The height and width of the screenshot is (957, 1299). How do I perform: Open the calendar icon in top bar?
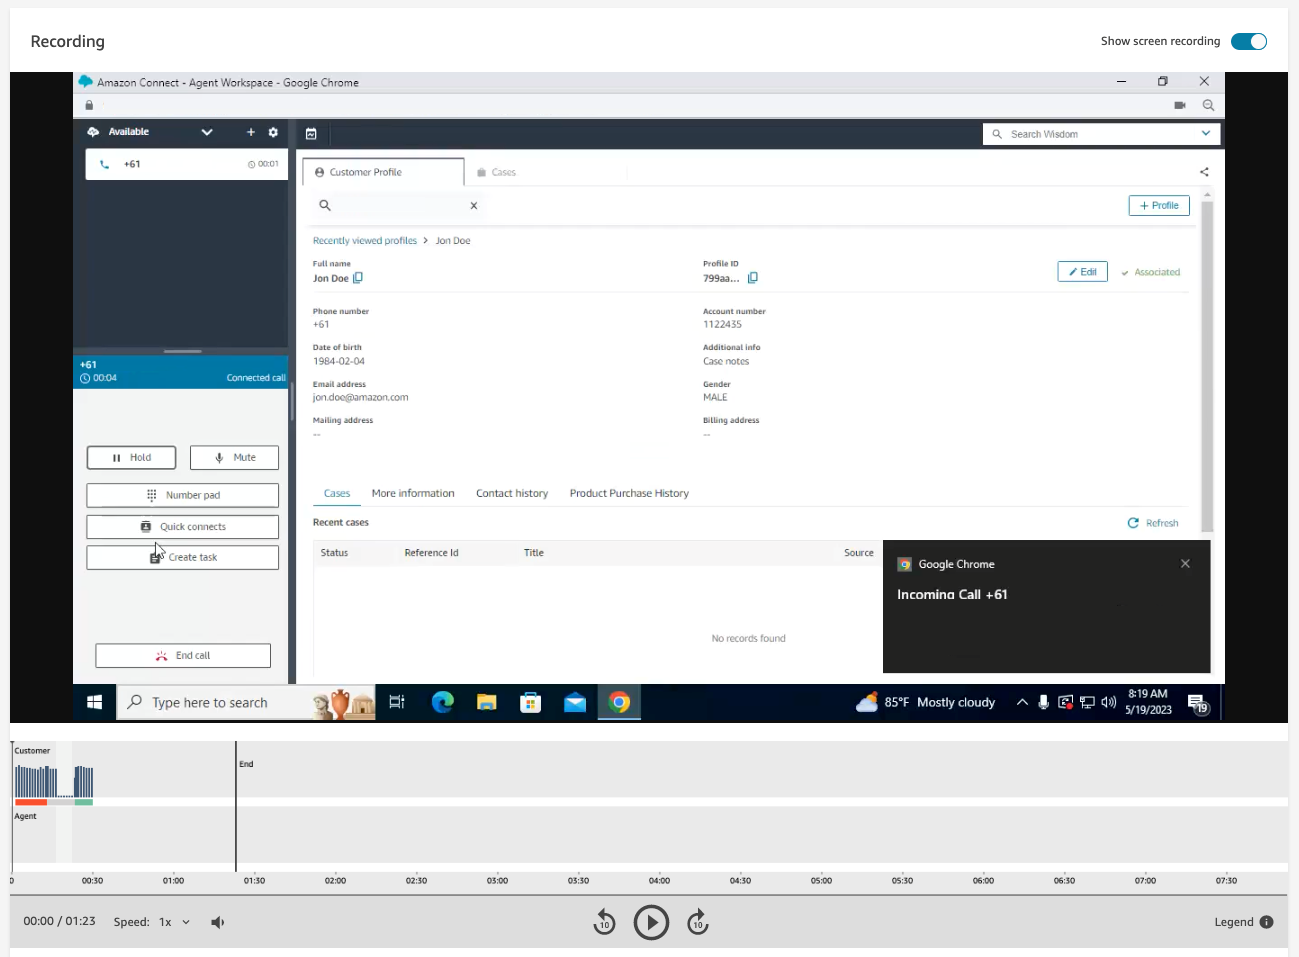[x=311, y=133]
